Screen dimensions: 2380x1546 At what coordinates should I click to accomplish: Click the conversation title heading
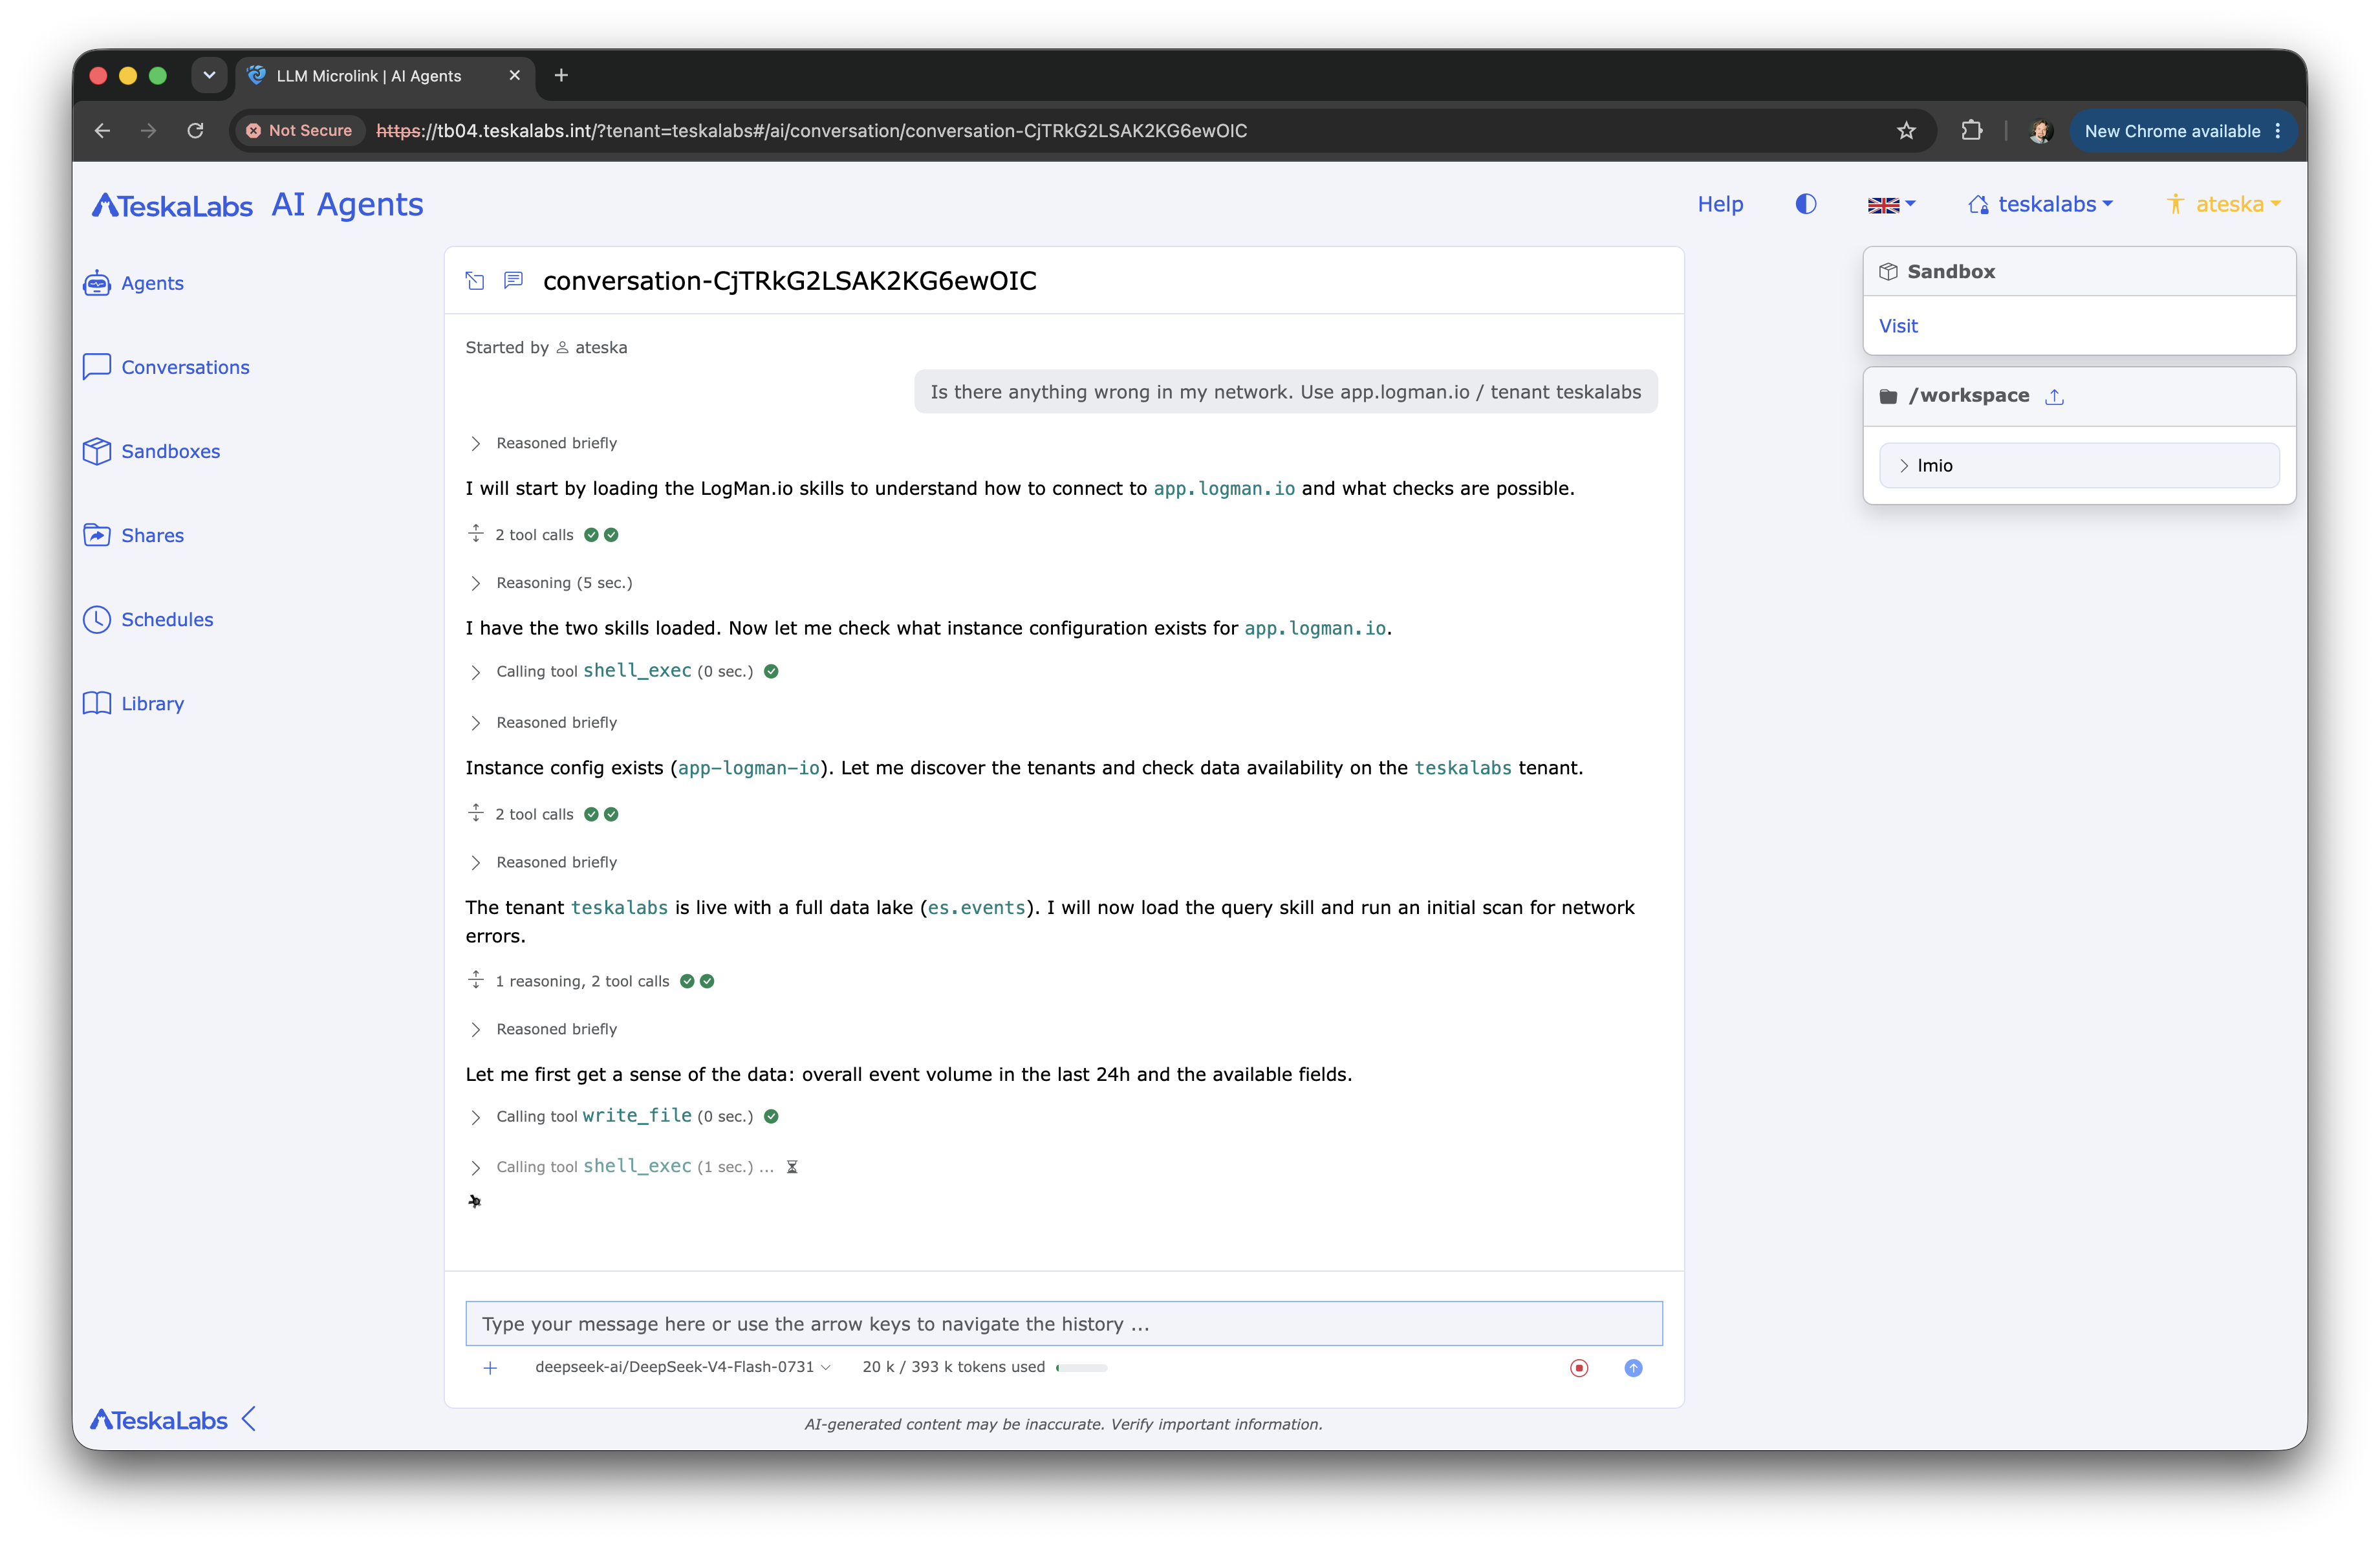tap(789, 281)
